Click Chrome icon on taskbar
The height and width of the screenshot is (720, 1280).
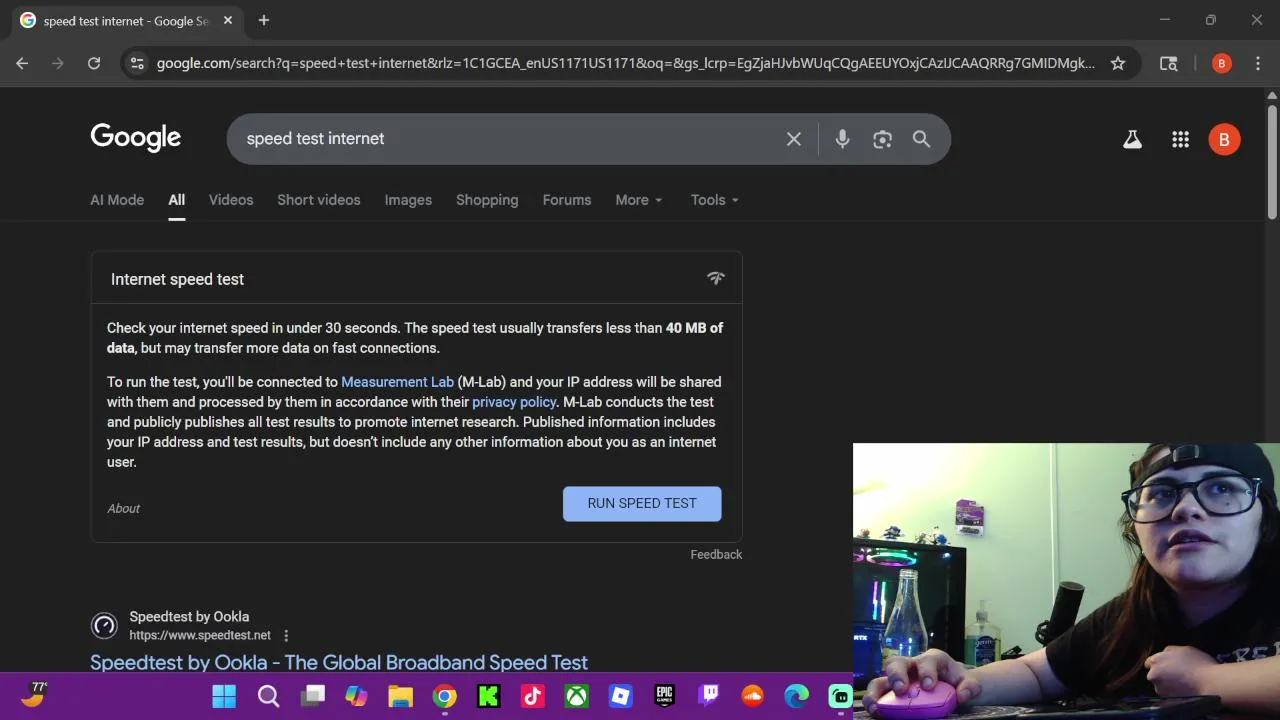point(444,696)
